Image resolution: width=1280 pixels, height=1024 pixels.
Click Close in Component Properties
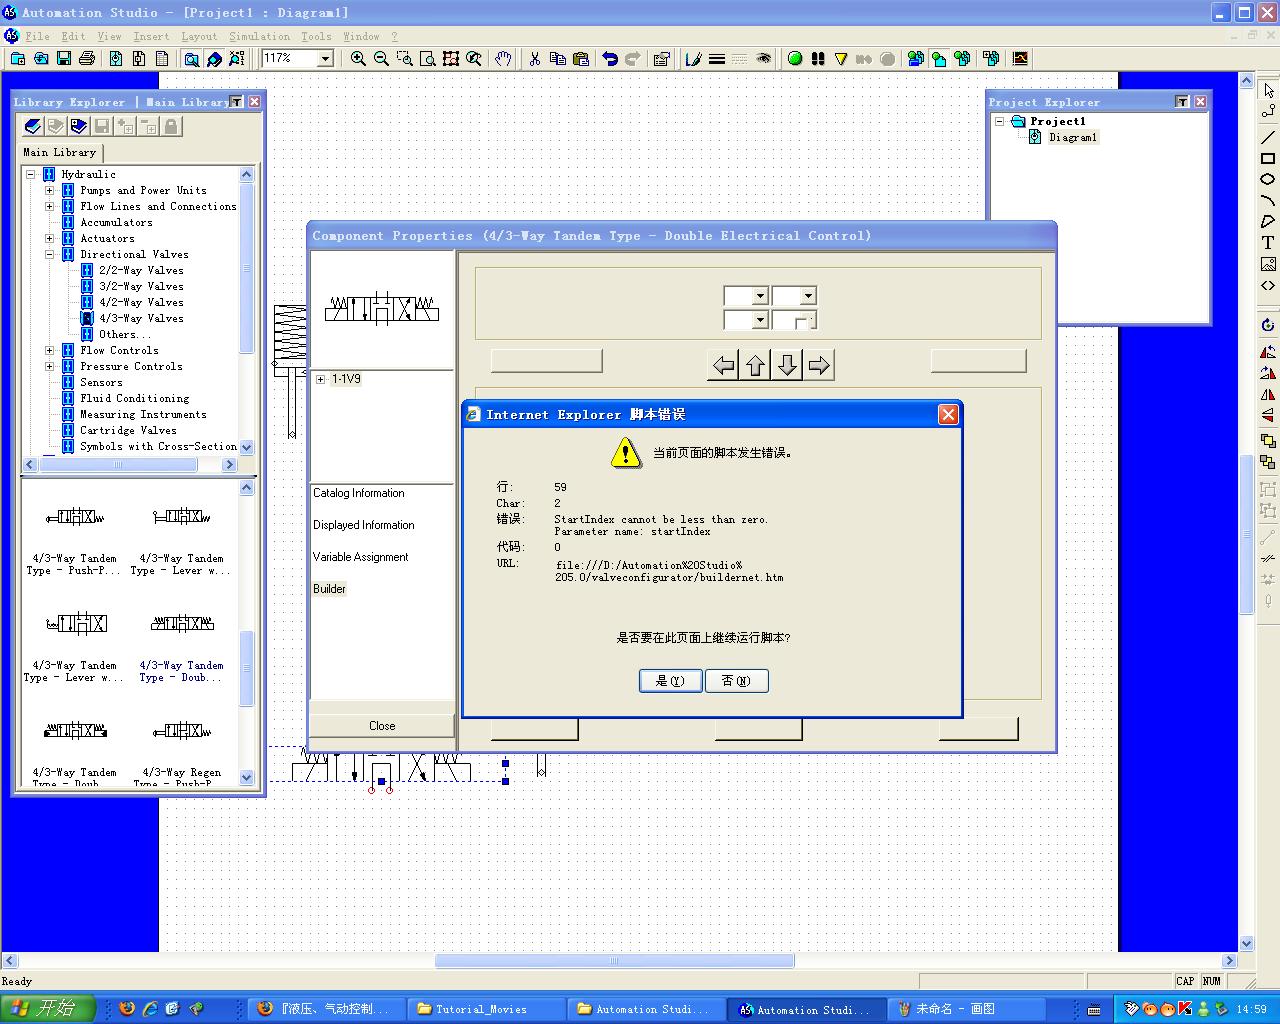coord(382,726)
